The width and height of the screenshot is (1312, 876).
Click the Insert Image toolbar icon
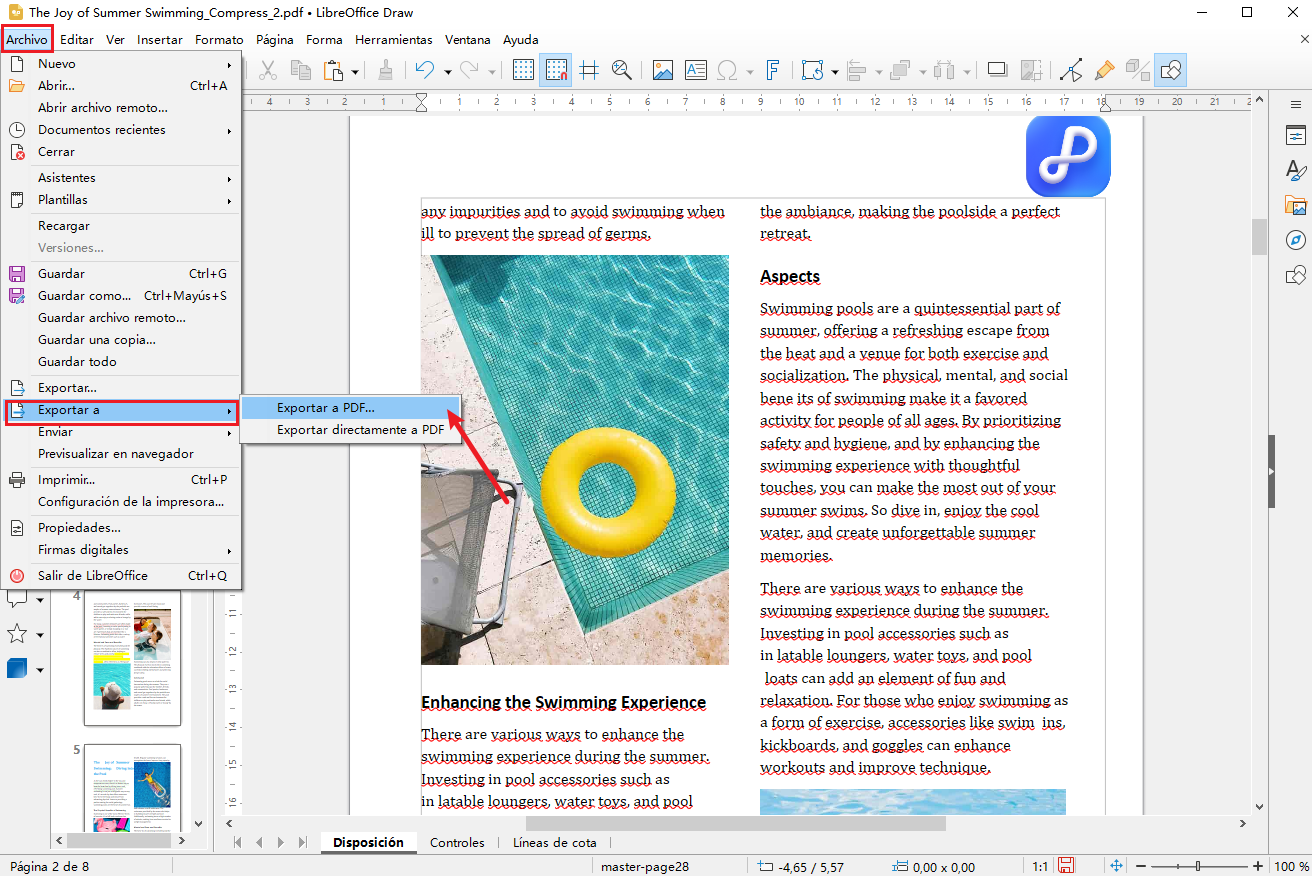[662, 70]
